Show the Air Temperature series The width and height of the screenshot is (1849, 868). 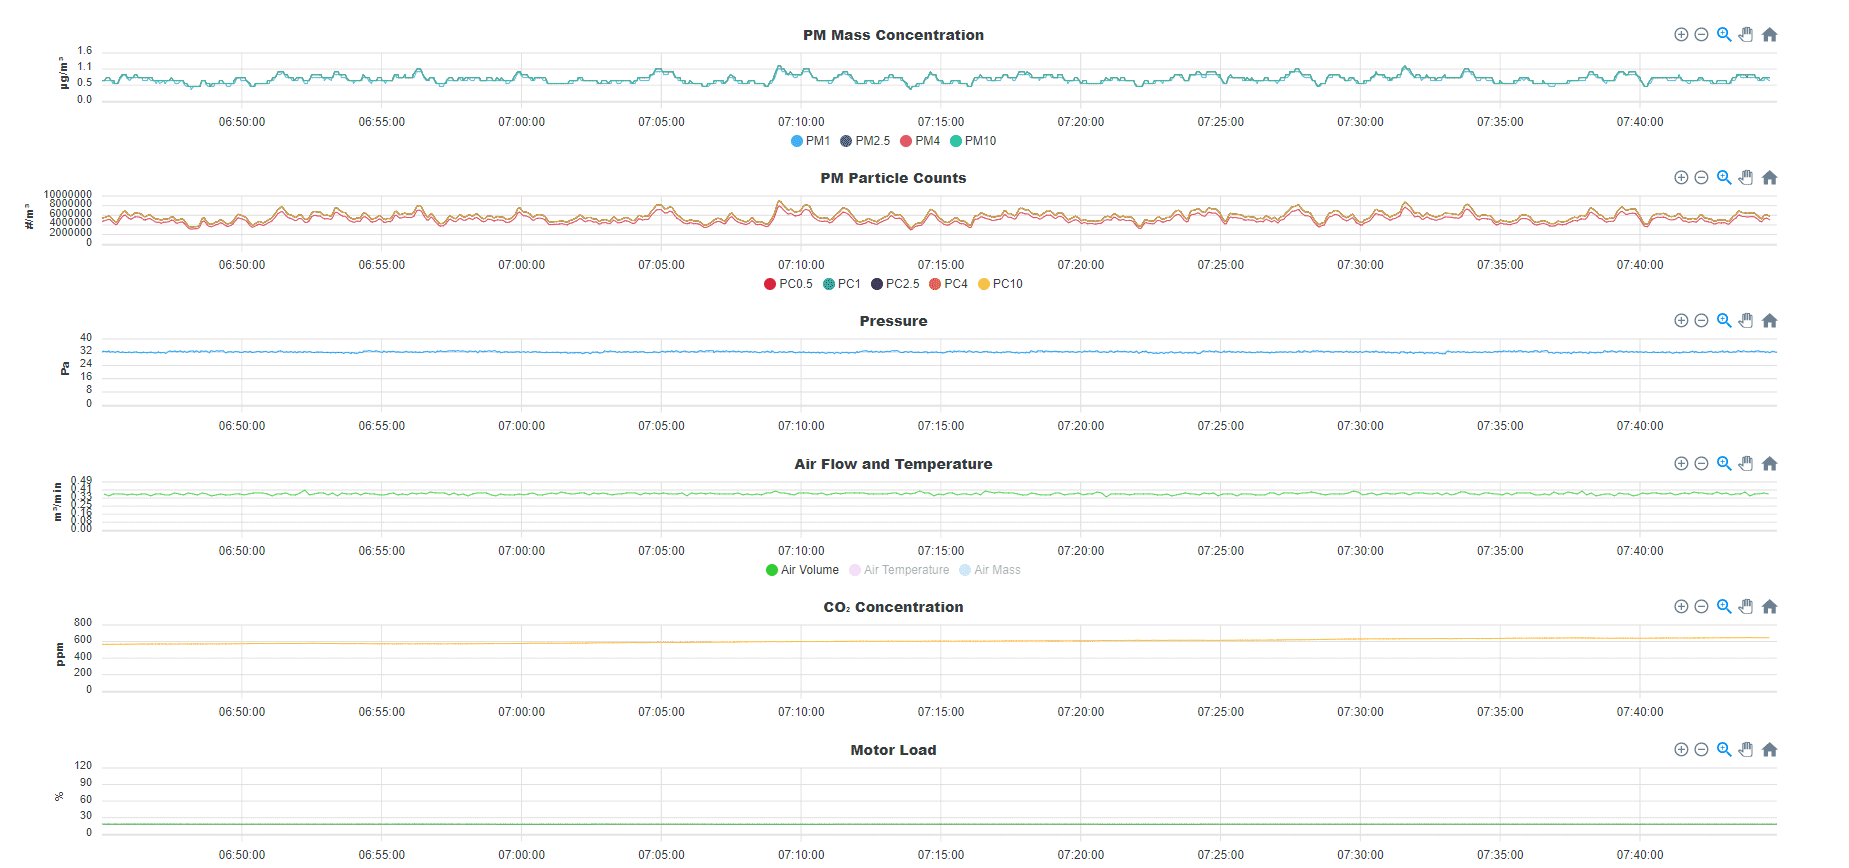pos(899,570)
